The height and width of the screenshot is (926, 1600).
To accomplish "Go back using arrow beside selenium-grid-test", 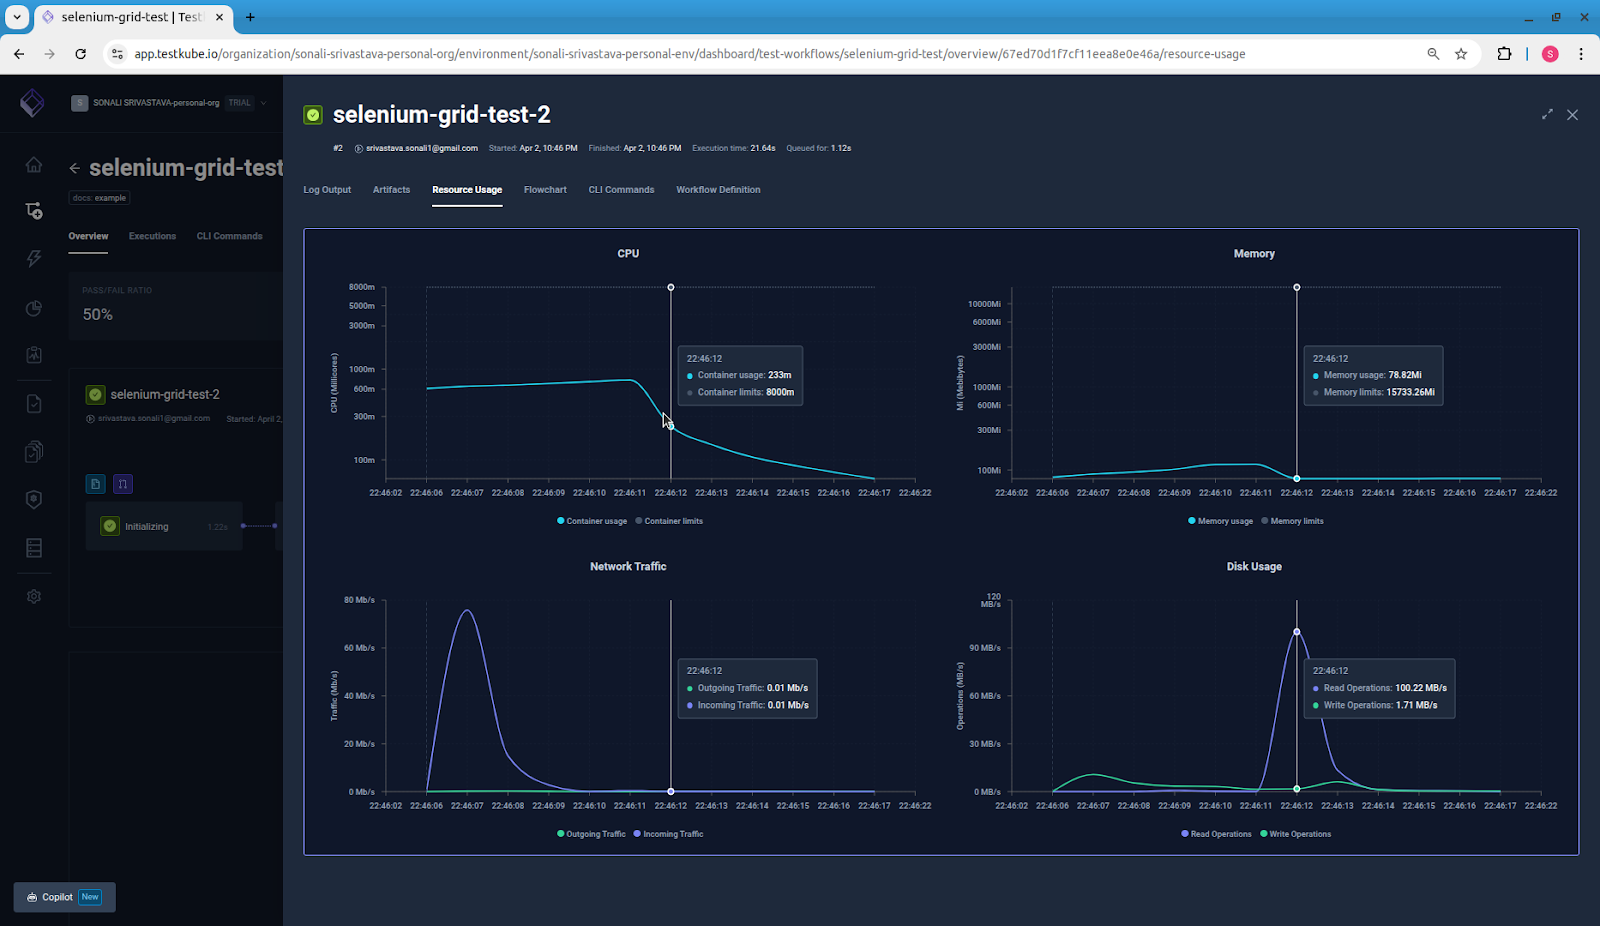I will coord(74,168).
